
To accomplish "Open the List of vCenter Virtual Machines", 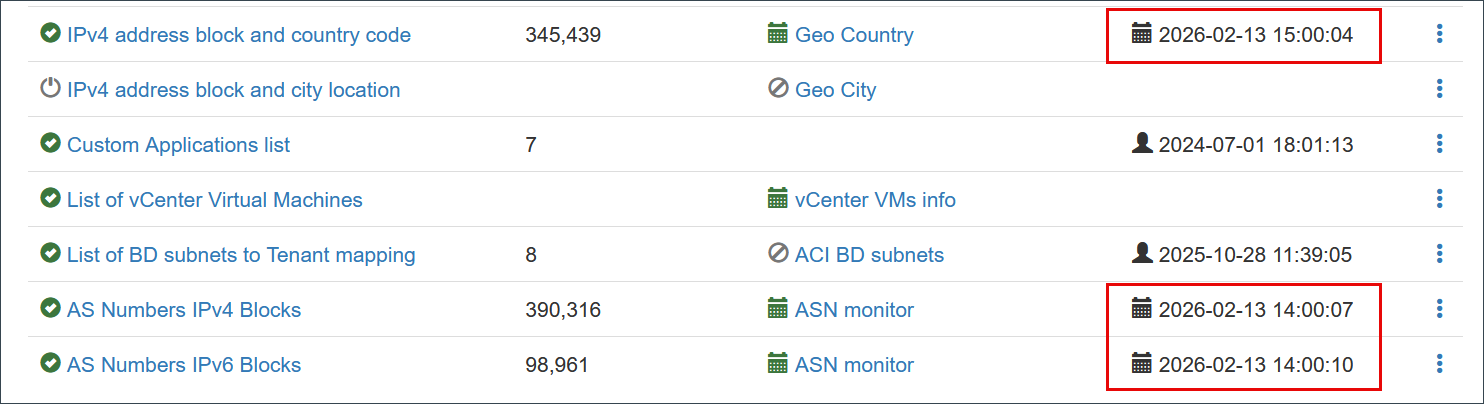I will 214,200.
